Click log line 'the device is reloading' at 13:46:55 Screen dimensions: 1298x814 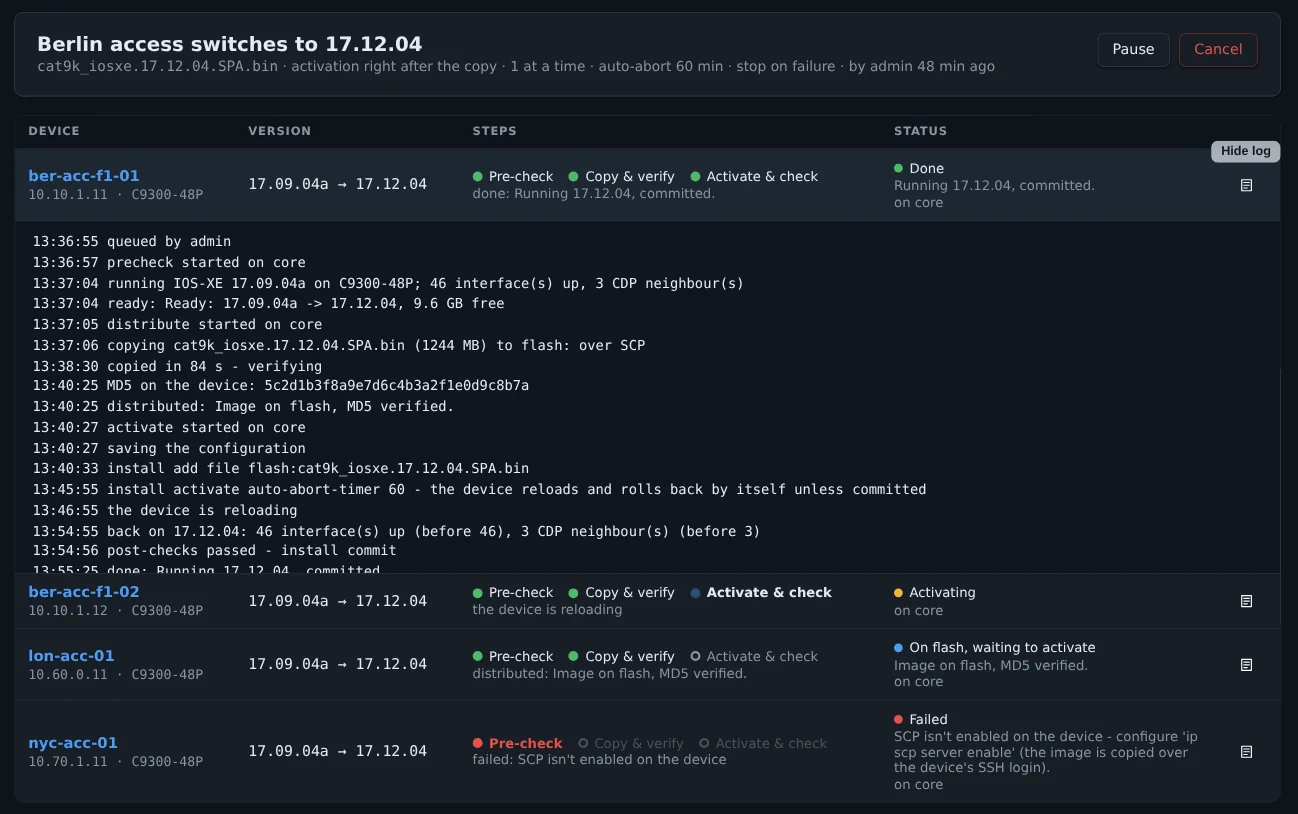[165, 510]
